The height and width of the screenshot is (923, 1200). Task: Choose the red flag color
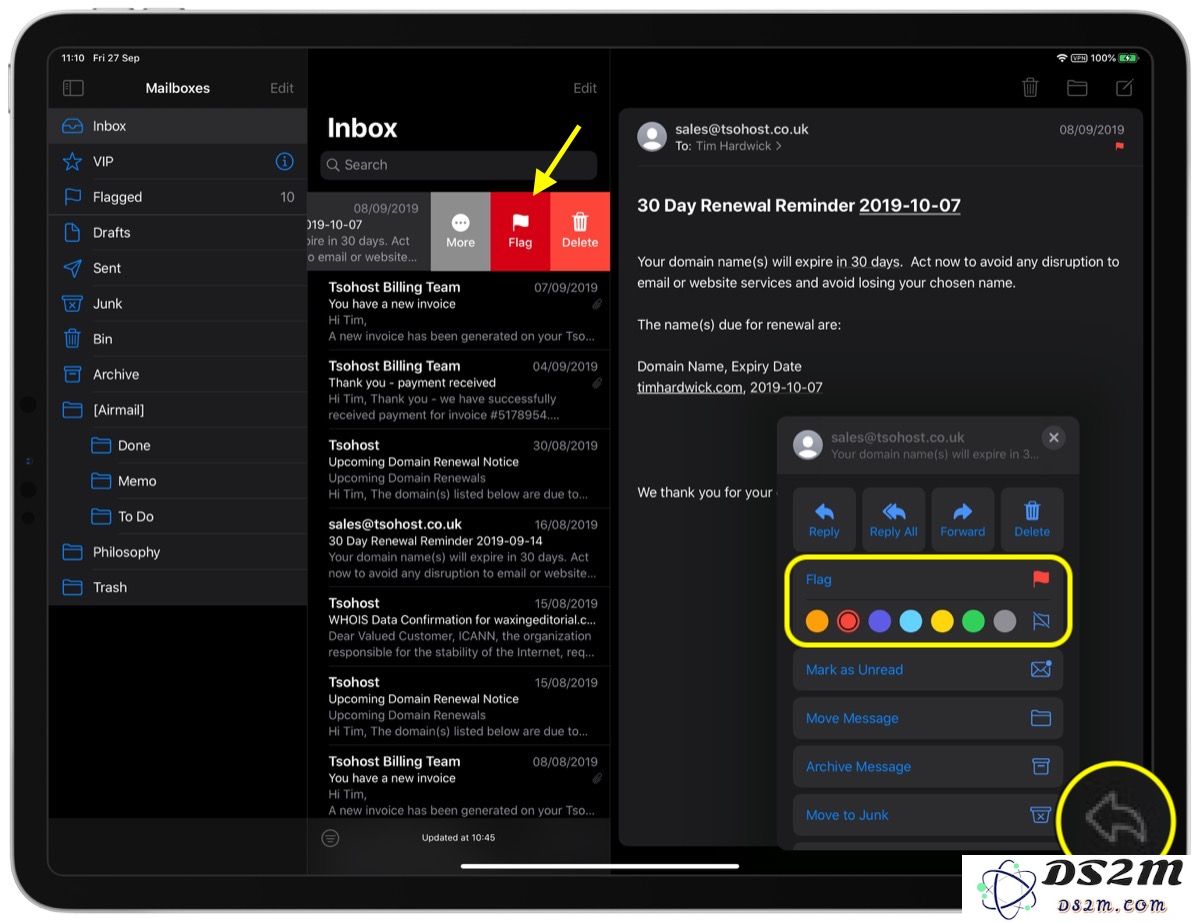(848, 621)
